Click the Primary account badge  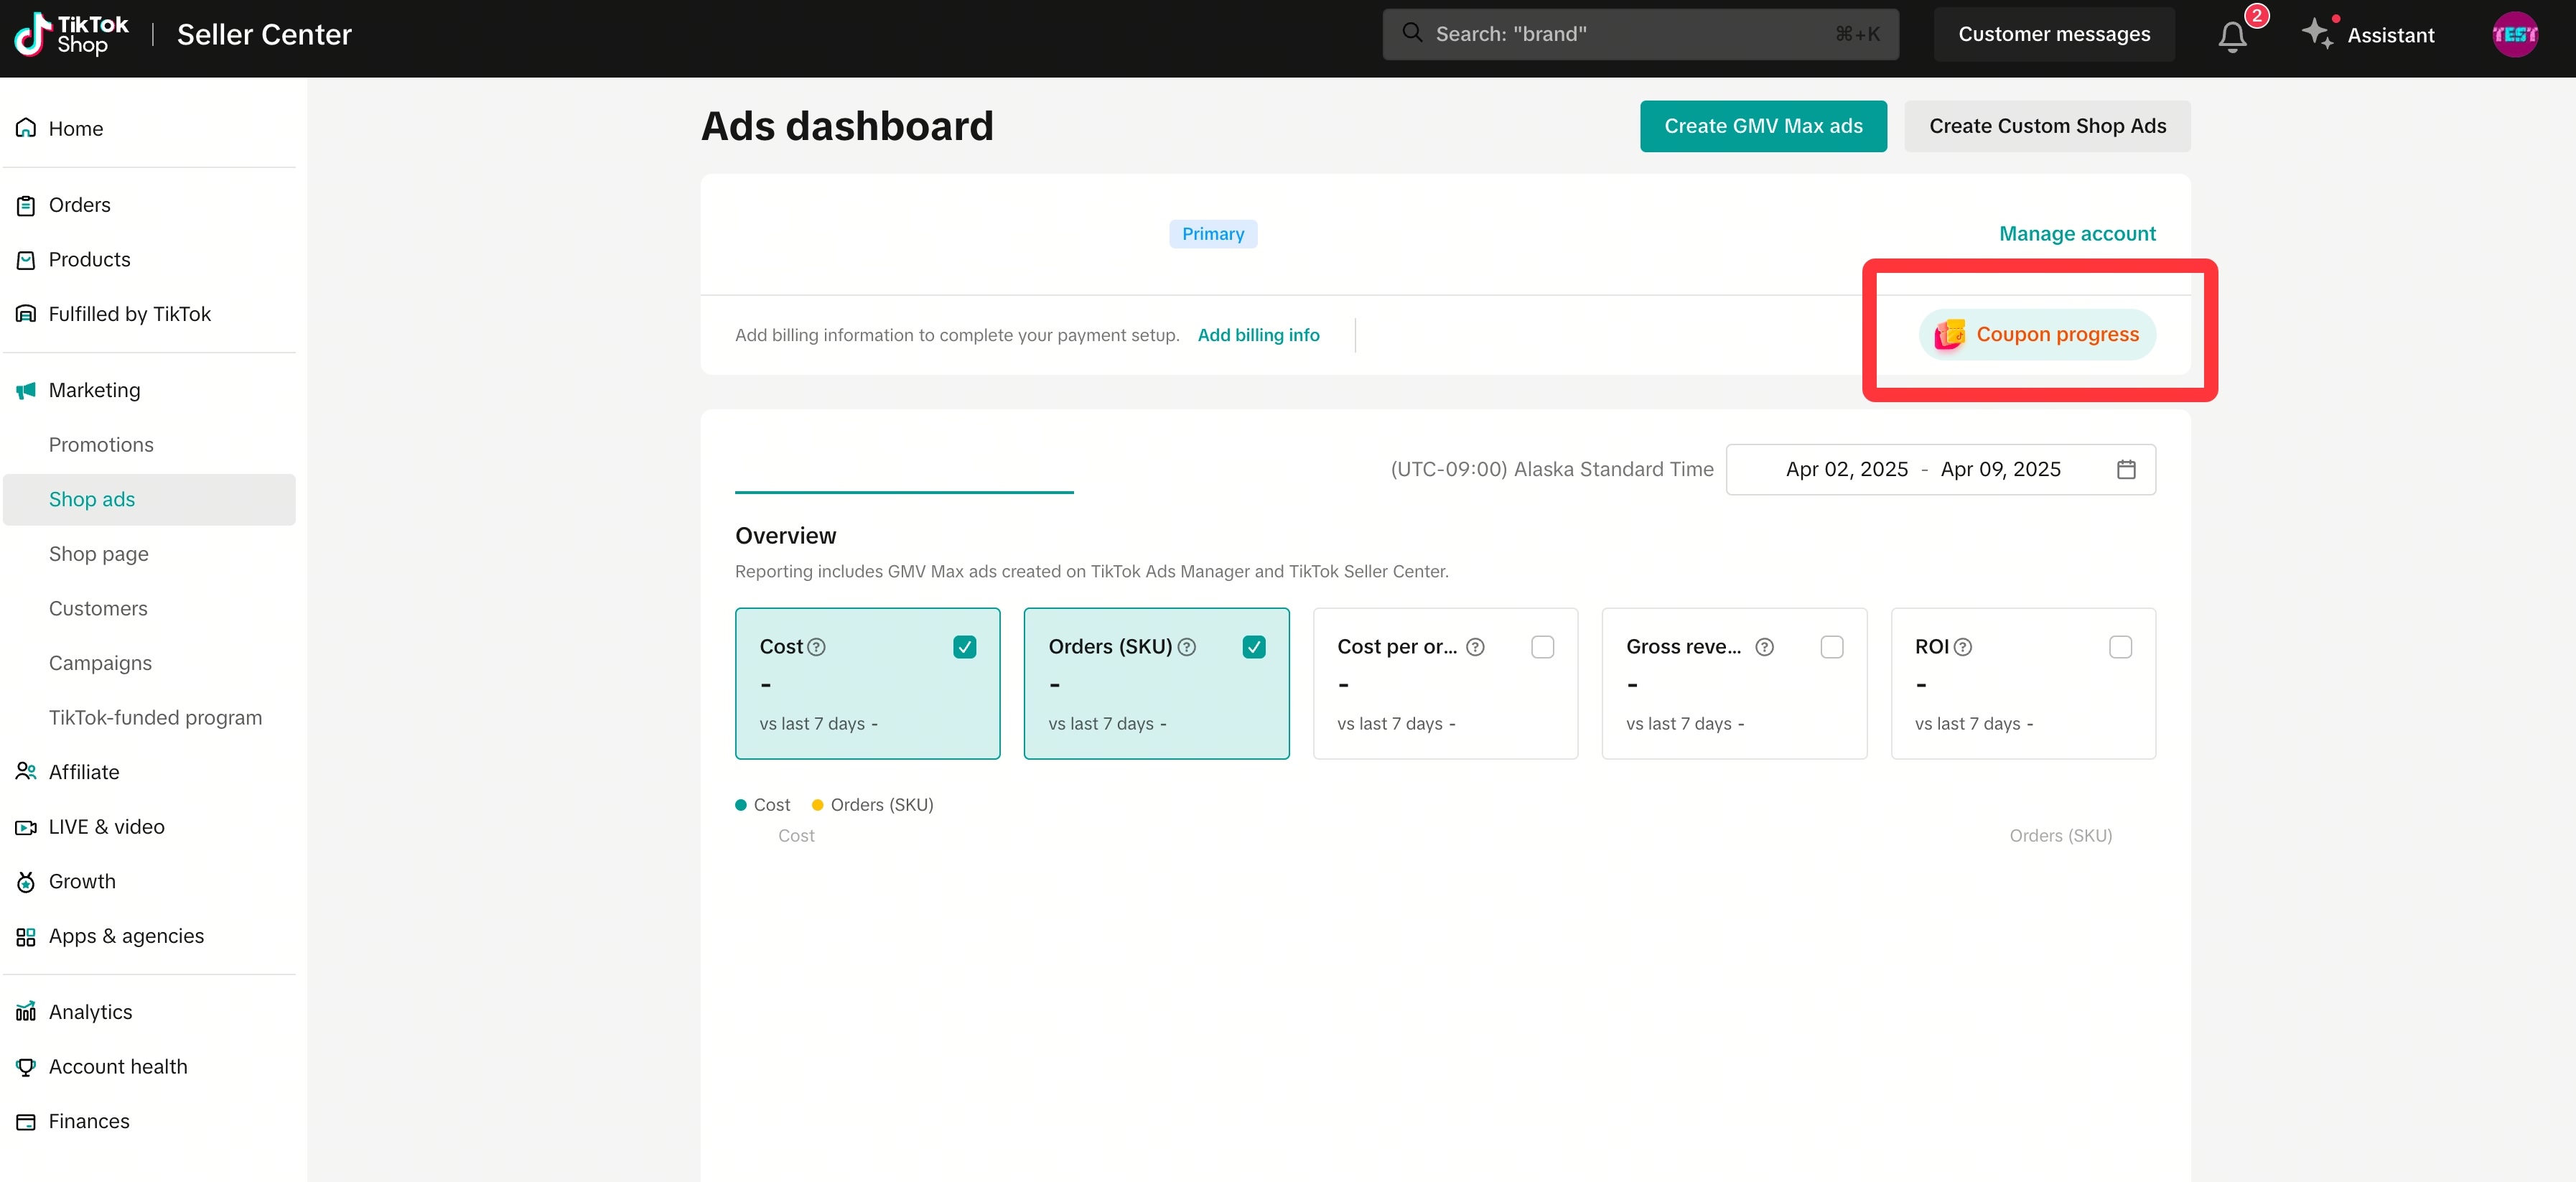[1213, 234]
